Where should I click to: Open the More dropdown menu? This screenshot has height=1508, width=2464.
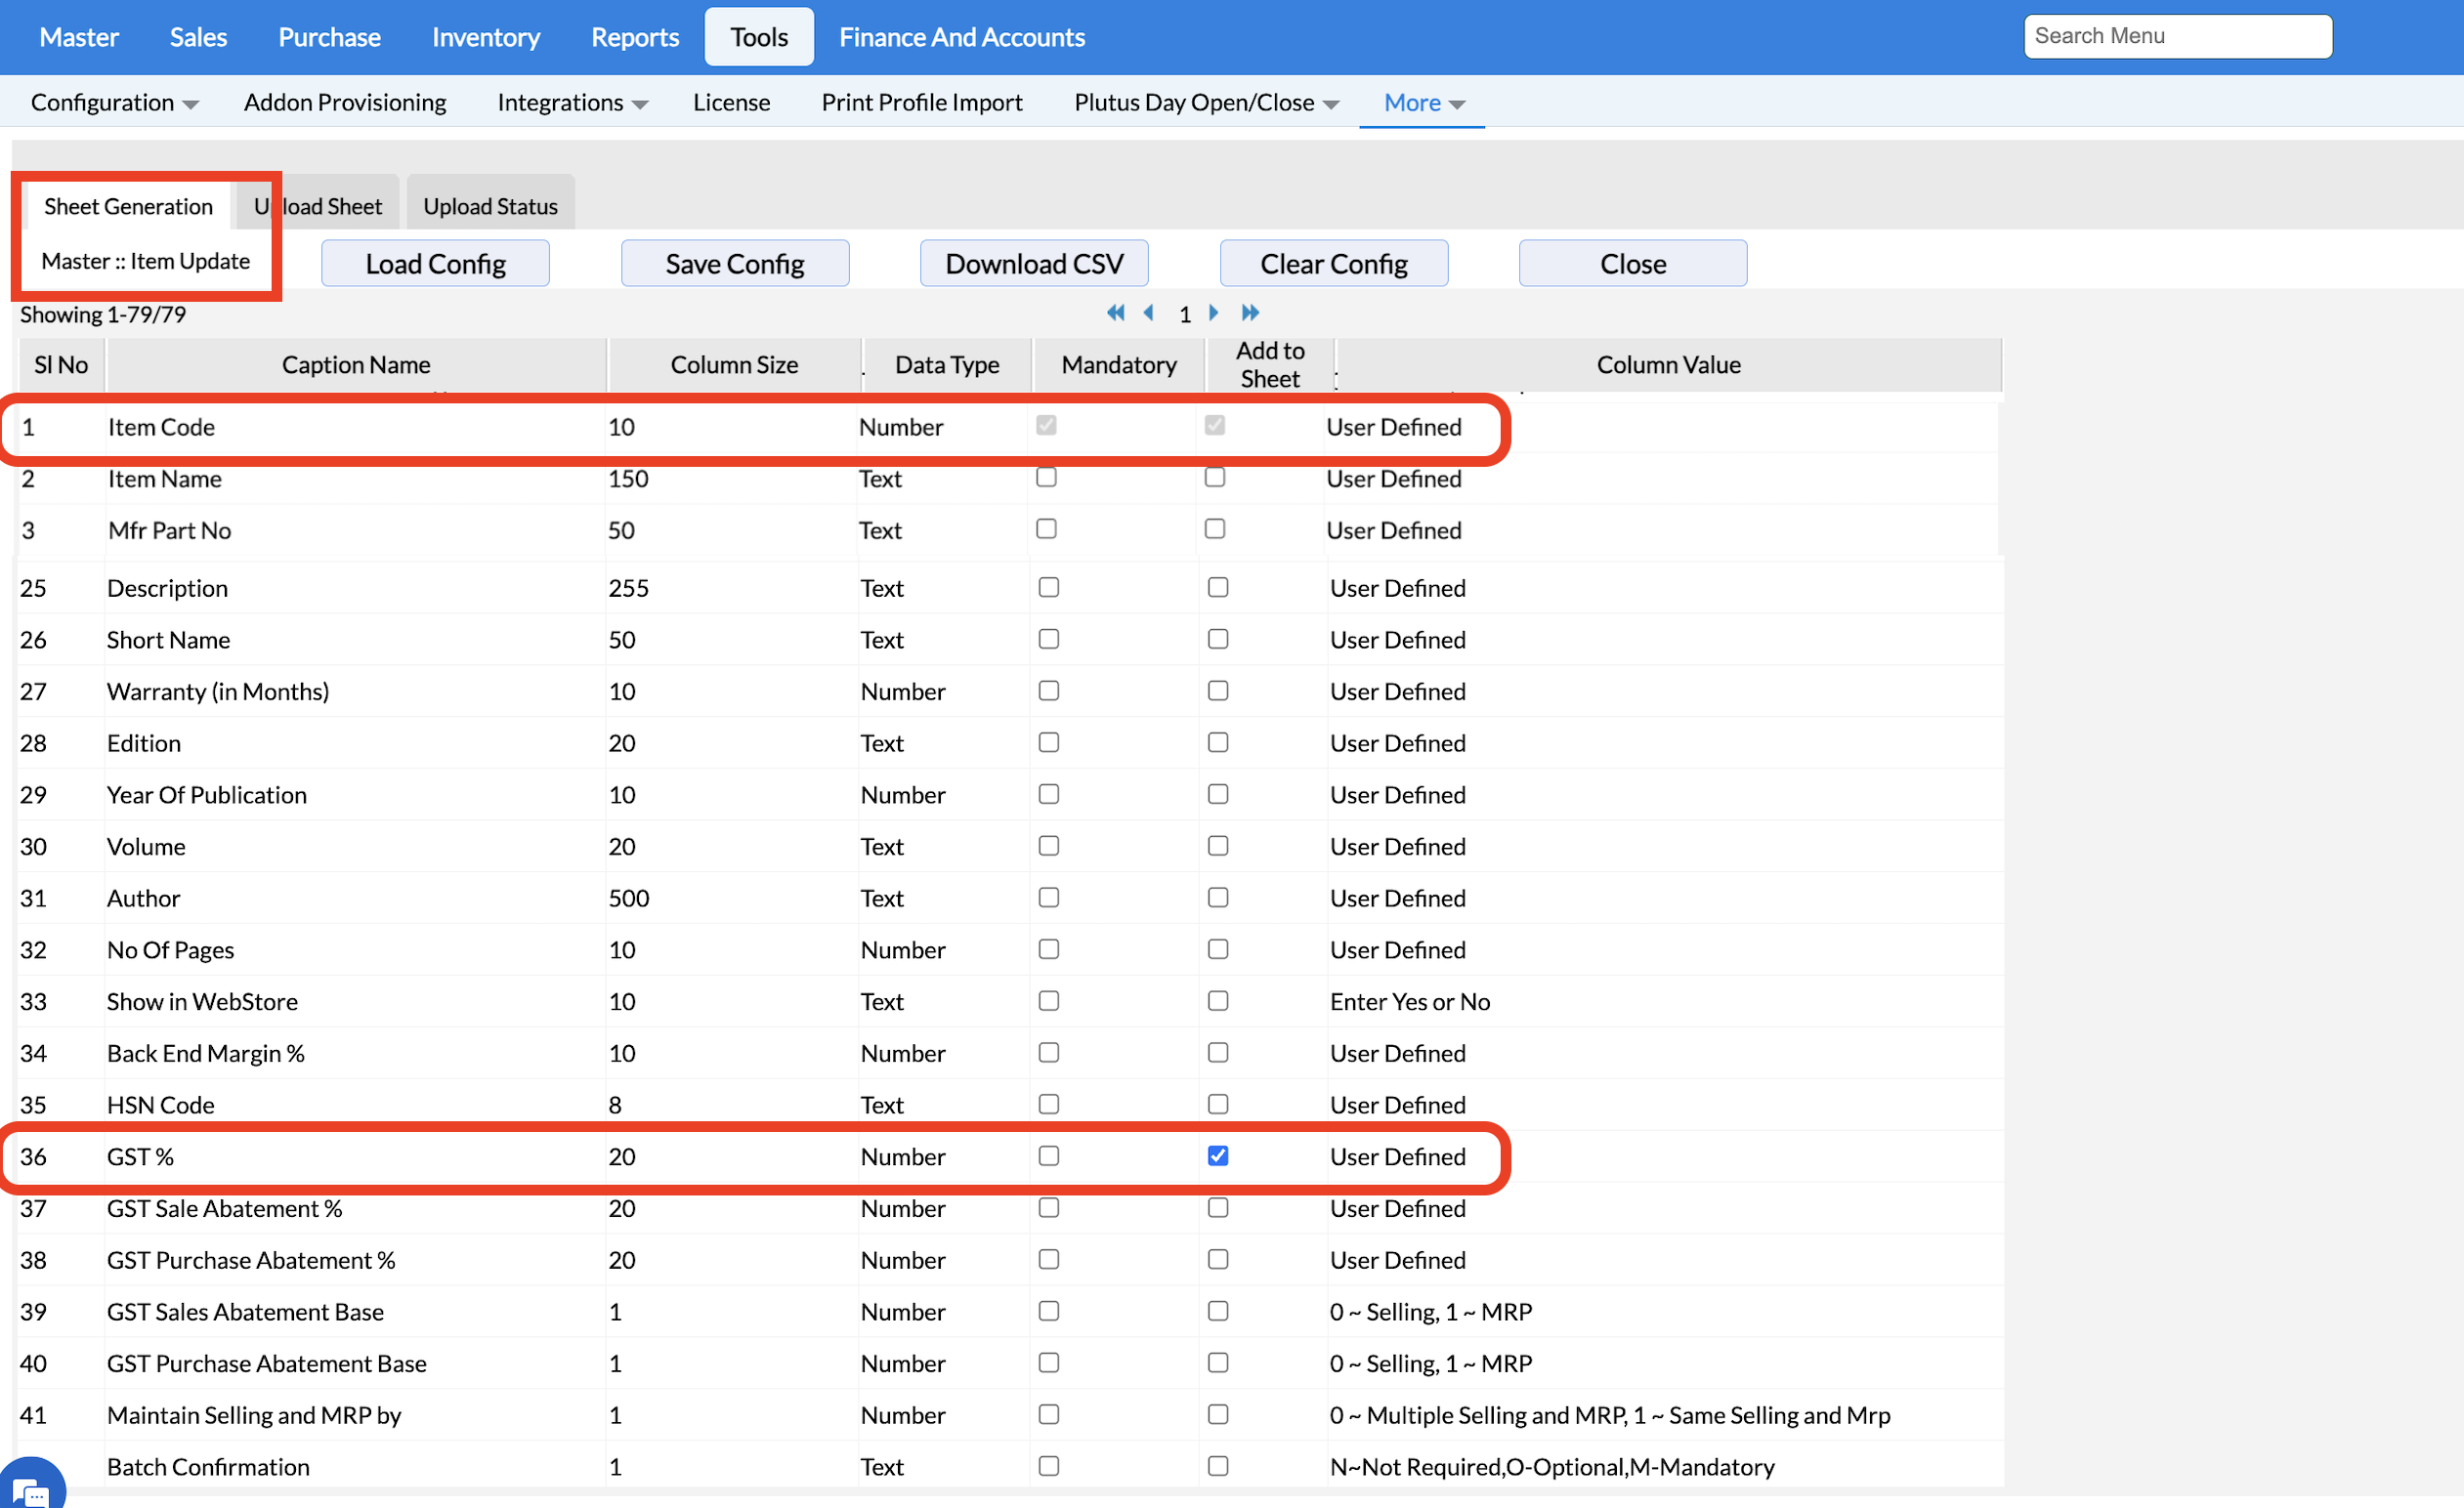tap(1423, 103)
